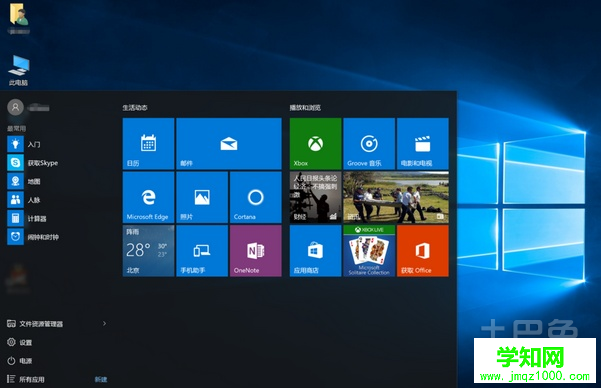Screen dimensions: 601x388
Task: Open the 财经 finance news tile
Action: (x=315, y=197)
